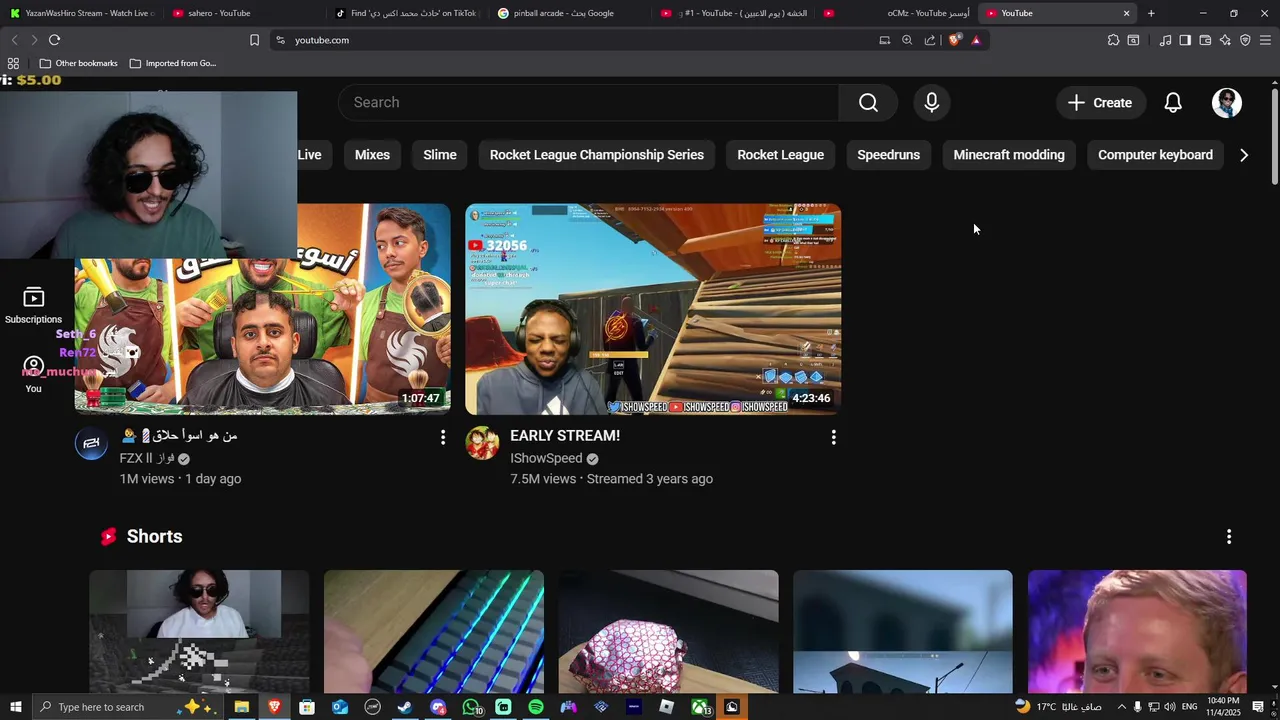Open IShowSpeed channel name link
Screen dimensions: 1280x720
click(546, 458)
